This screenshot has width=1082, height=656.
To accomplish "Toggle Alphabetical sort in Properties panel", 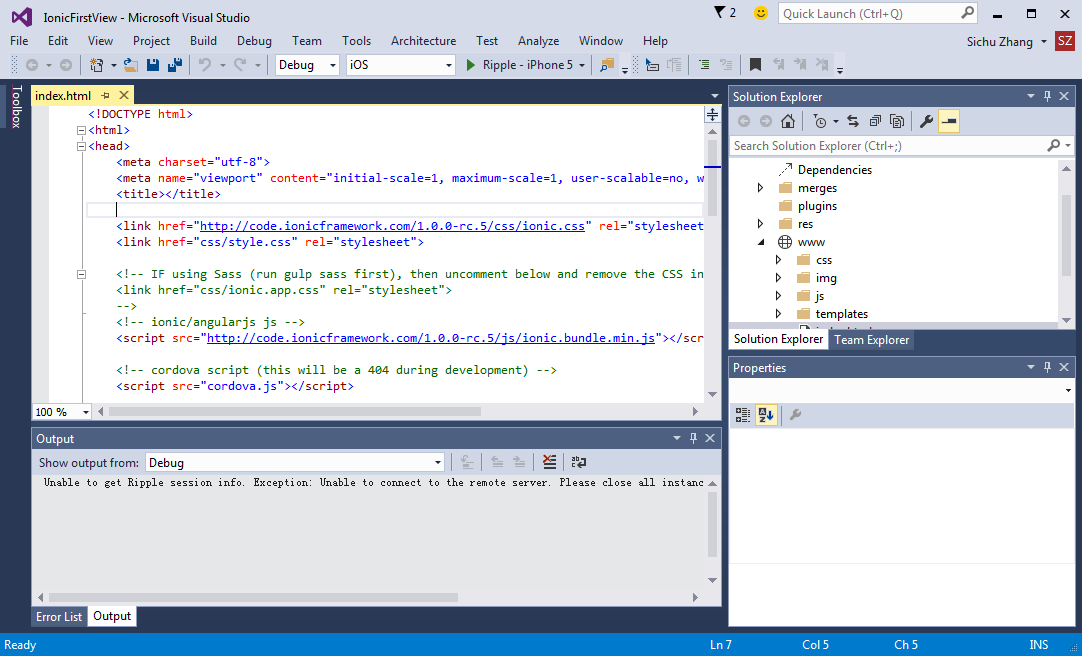I will click(765, 415).
